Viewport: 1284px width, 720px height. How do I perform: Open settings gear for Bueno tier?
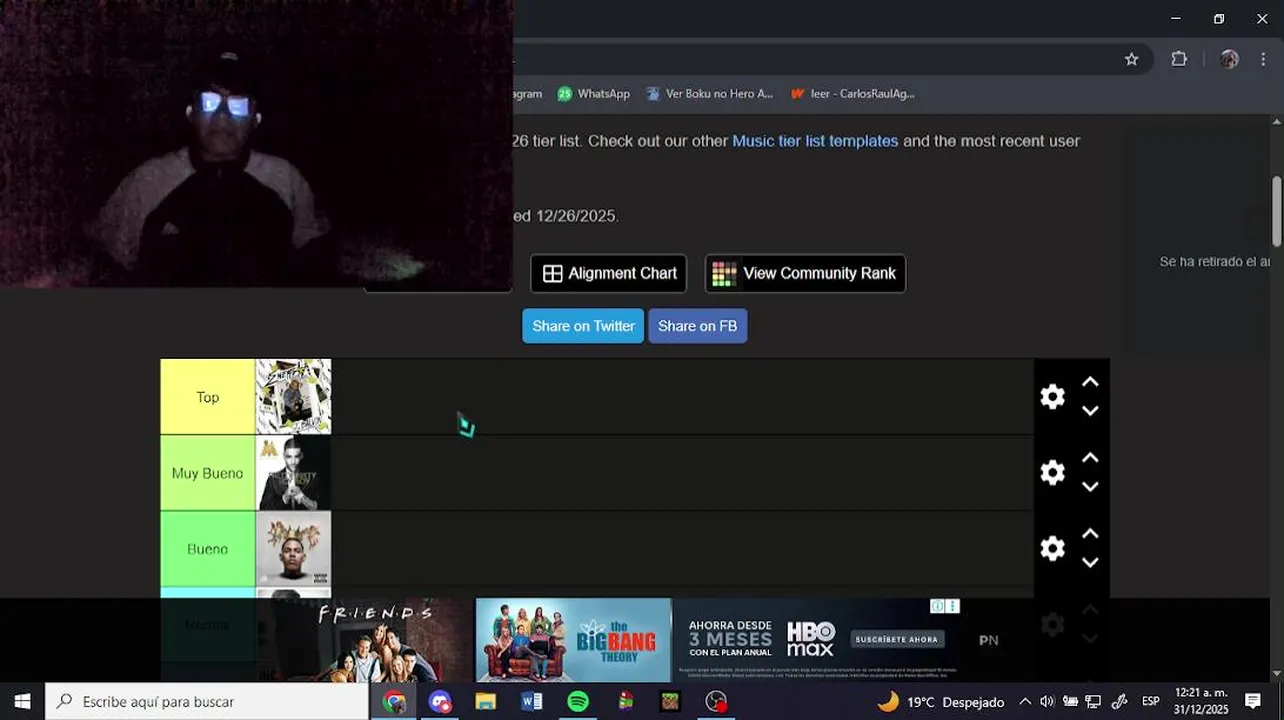click(x=1052, y=549)
